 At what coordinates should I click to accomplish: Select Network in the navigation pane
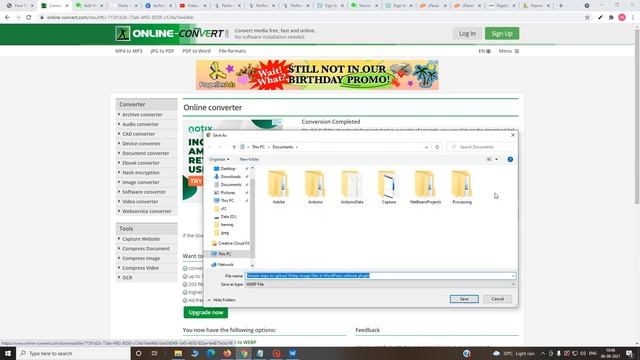coord(225,265)
